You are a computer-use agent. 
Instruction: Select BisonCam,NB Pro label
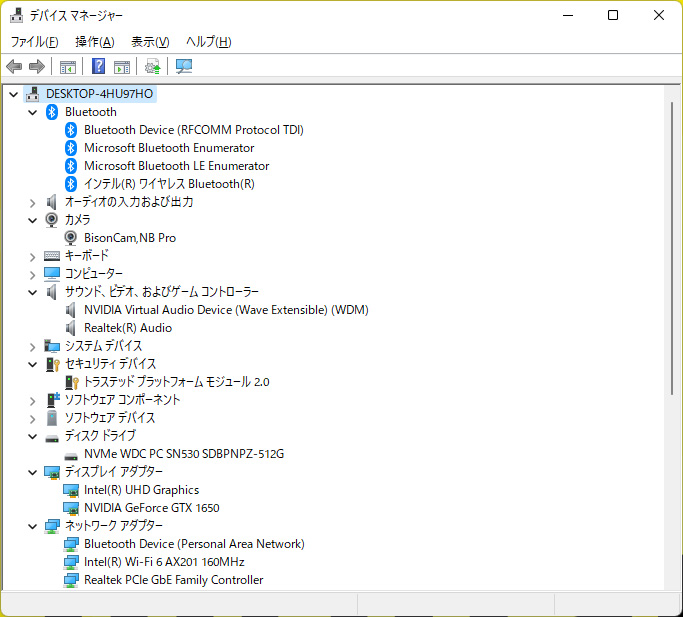(130, 238)
